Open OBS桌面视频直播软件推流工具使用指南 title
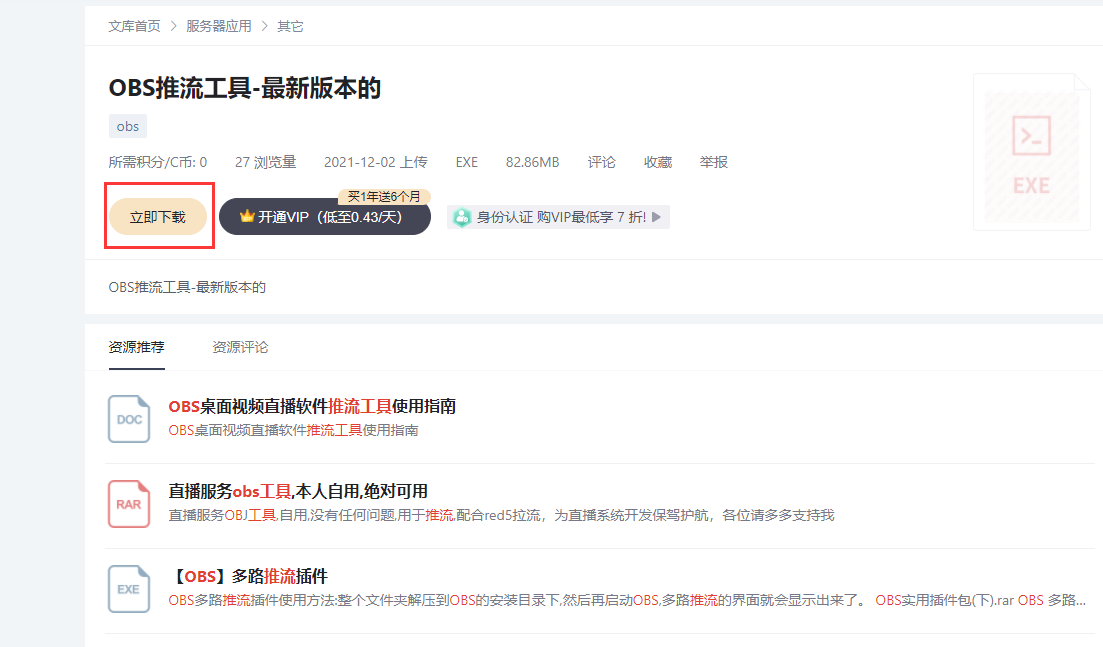Screen dimensions: 1103x647 tap(312, 406)
